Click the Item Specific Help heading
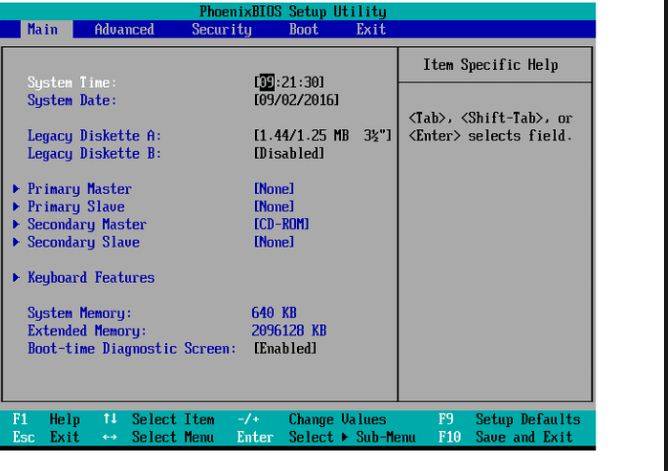The width and height of the screenshot is (668, 471). point(491,65)
